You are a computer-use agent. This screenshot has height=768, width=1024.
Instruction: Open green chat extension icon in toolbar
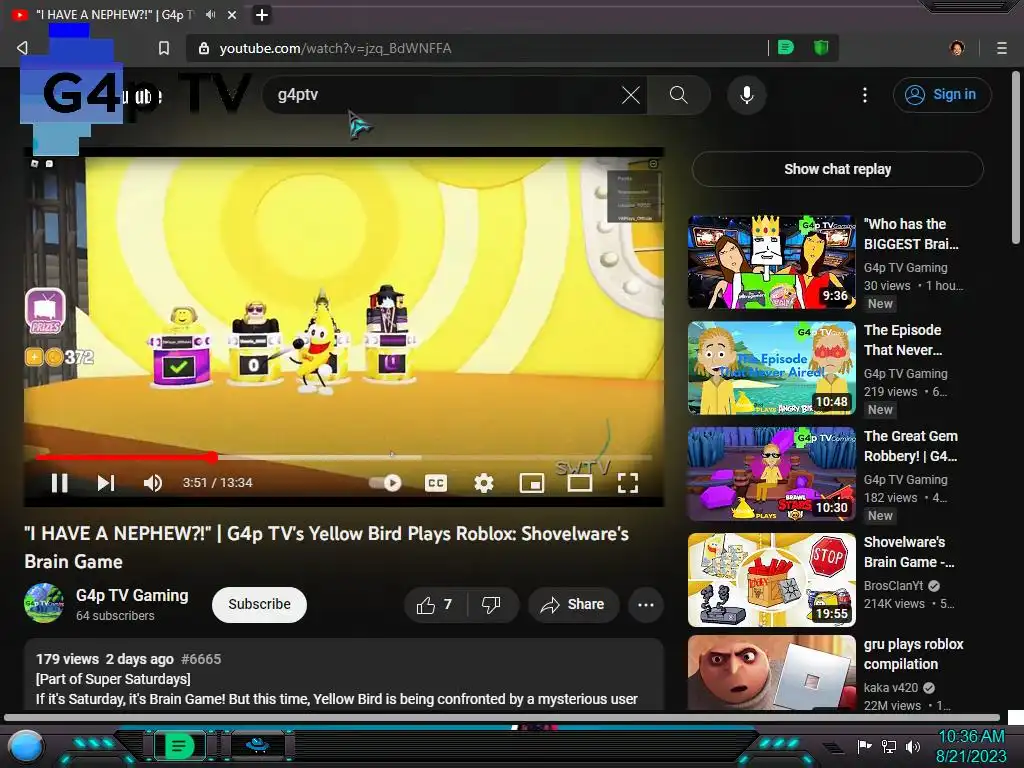(x=786, y=48)
